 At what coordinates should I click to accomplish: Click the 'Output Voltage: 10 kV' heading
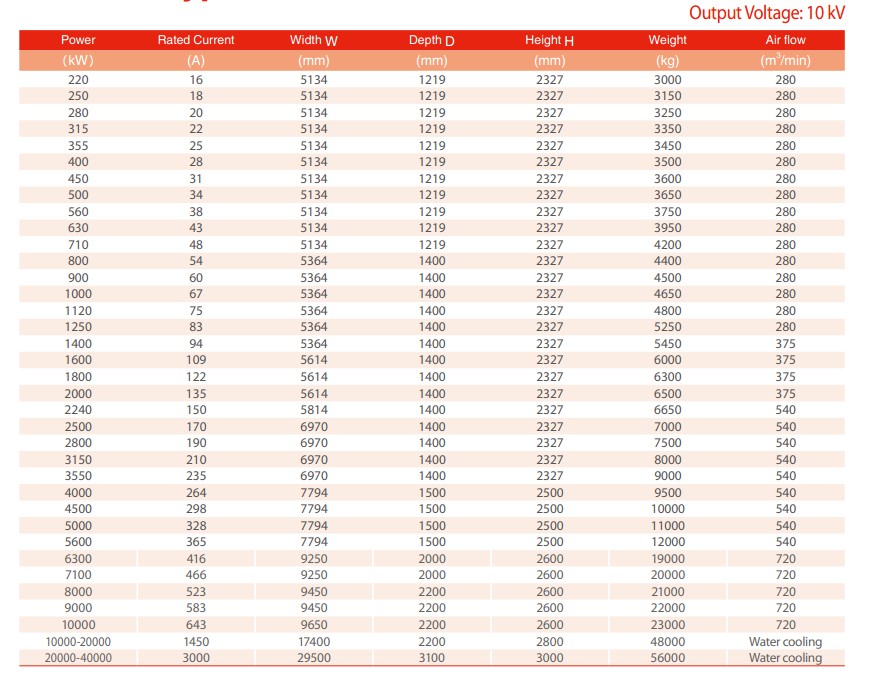pos(766,12)
